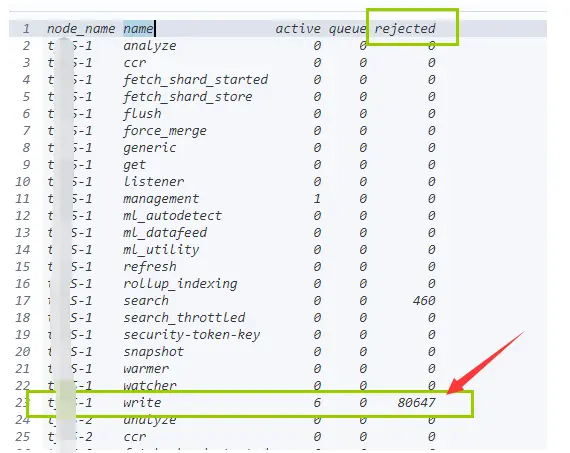Click the 'fetch_shard_started' entry
This screenshot has height=453, width=570.
coord(196,80)
